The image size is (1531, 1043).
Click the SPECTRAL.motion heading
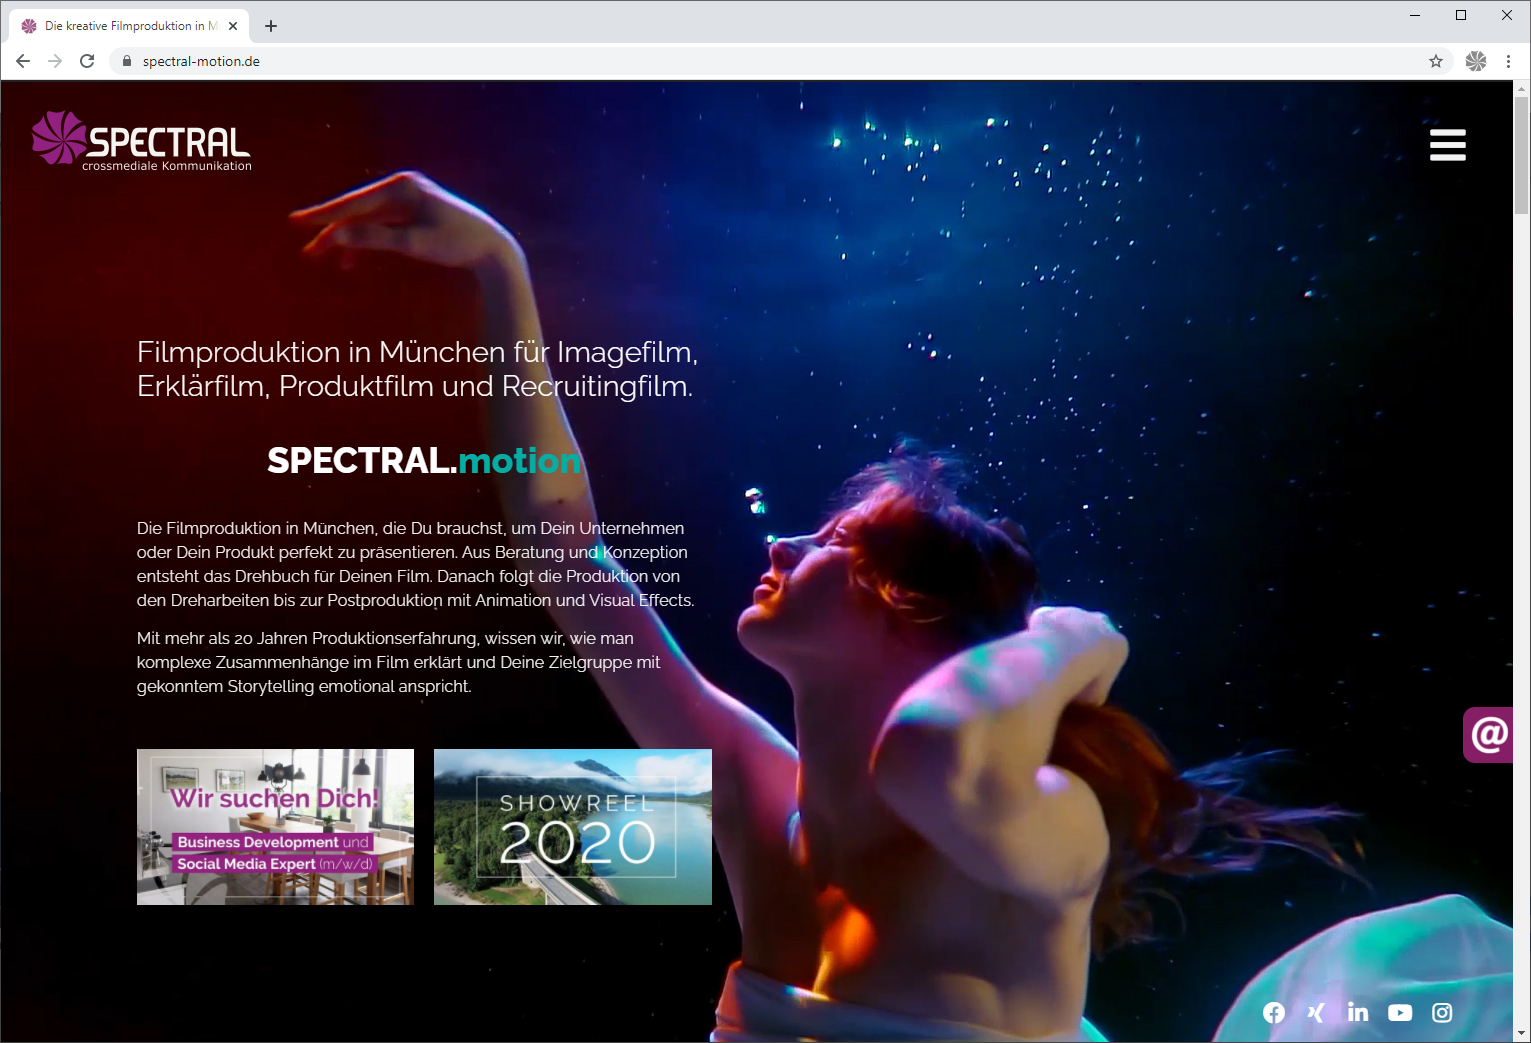coord(424,460)
